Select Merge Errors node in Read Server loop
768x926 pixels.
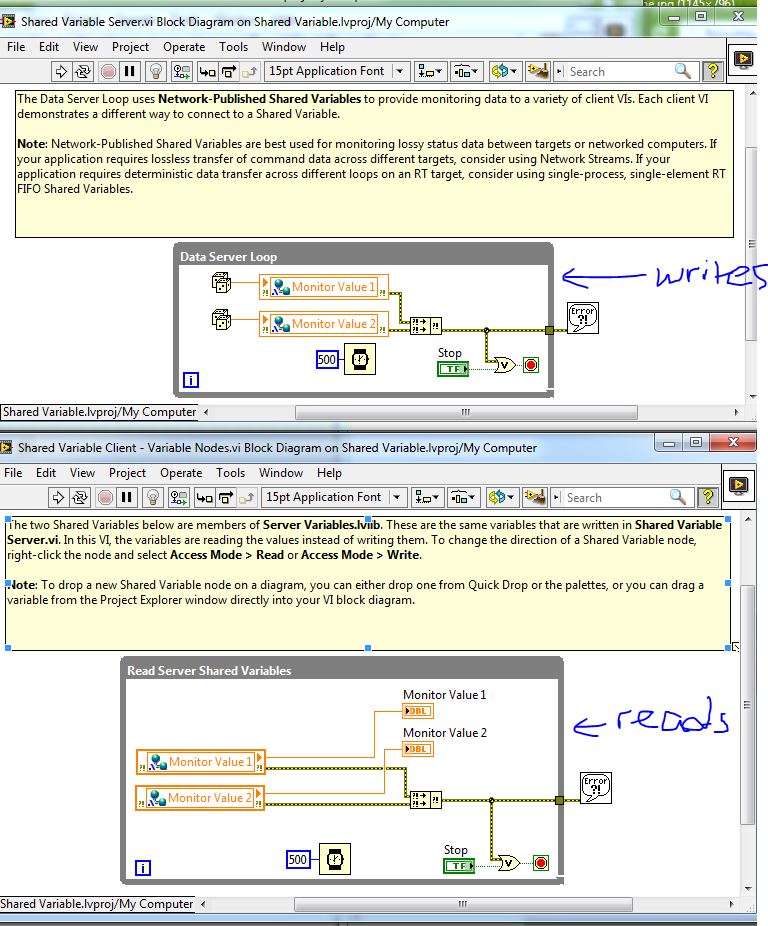point(425,800)
